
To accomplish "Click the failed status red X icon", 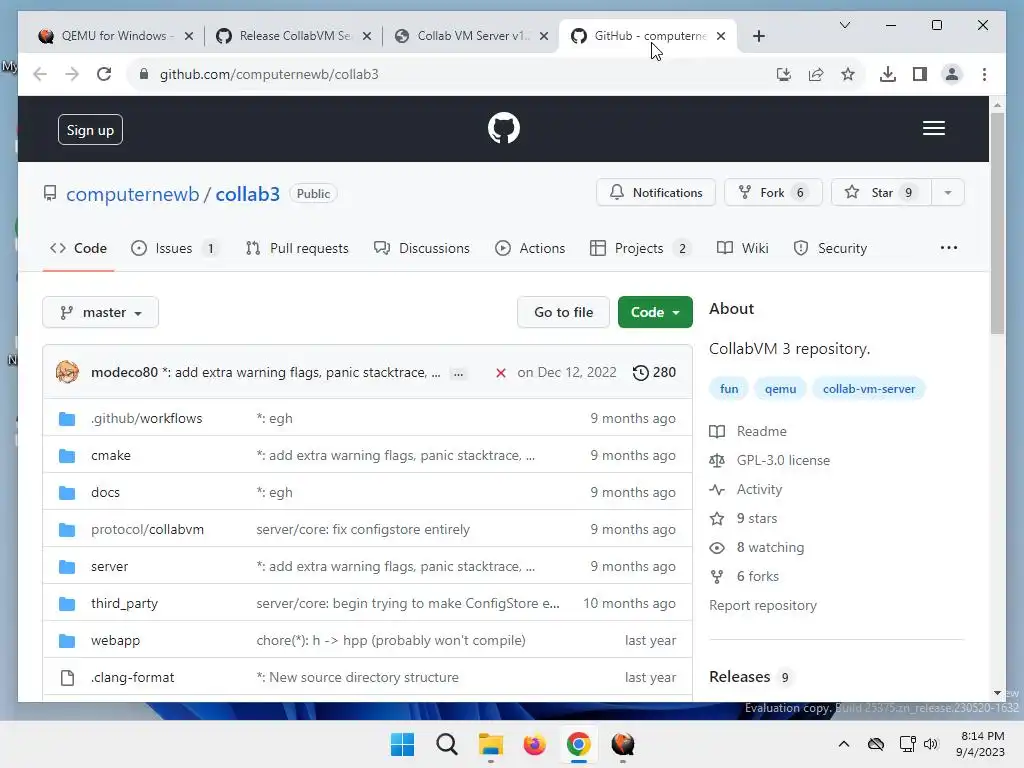I will [500, 372].
